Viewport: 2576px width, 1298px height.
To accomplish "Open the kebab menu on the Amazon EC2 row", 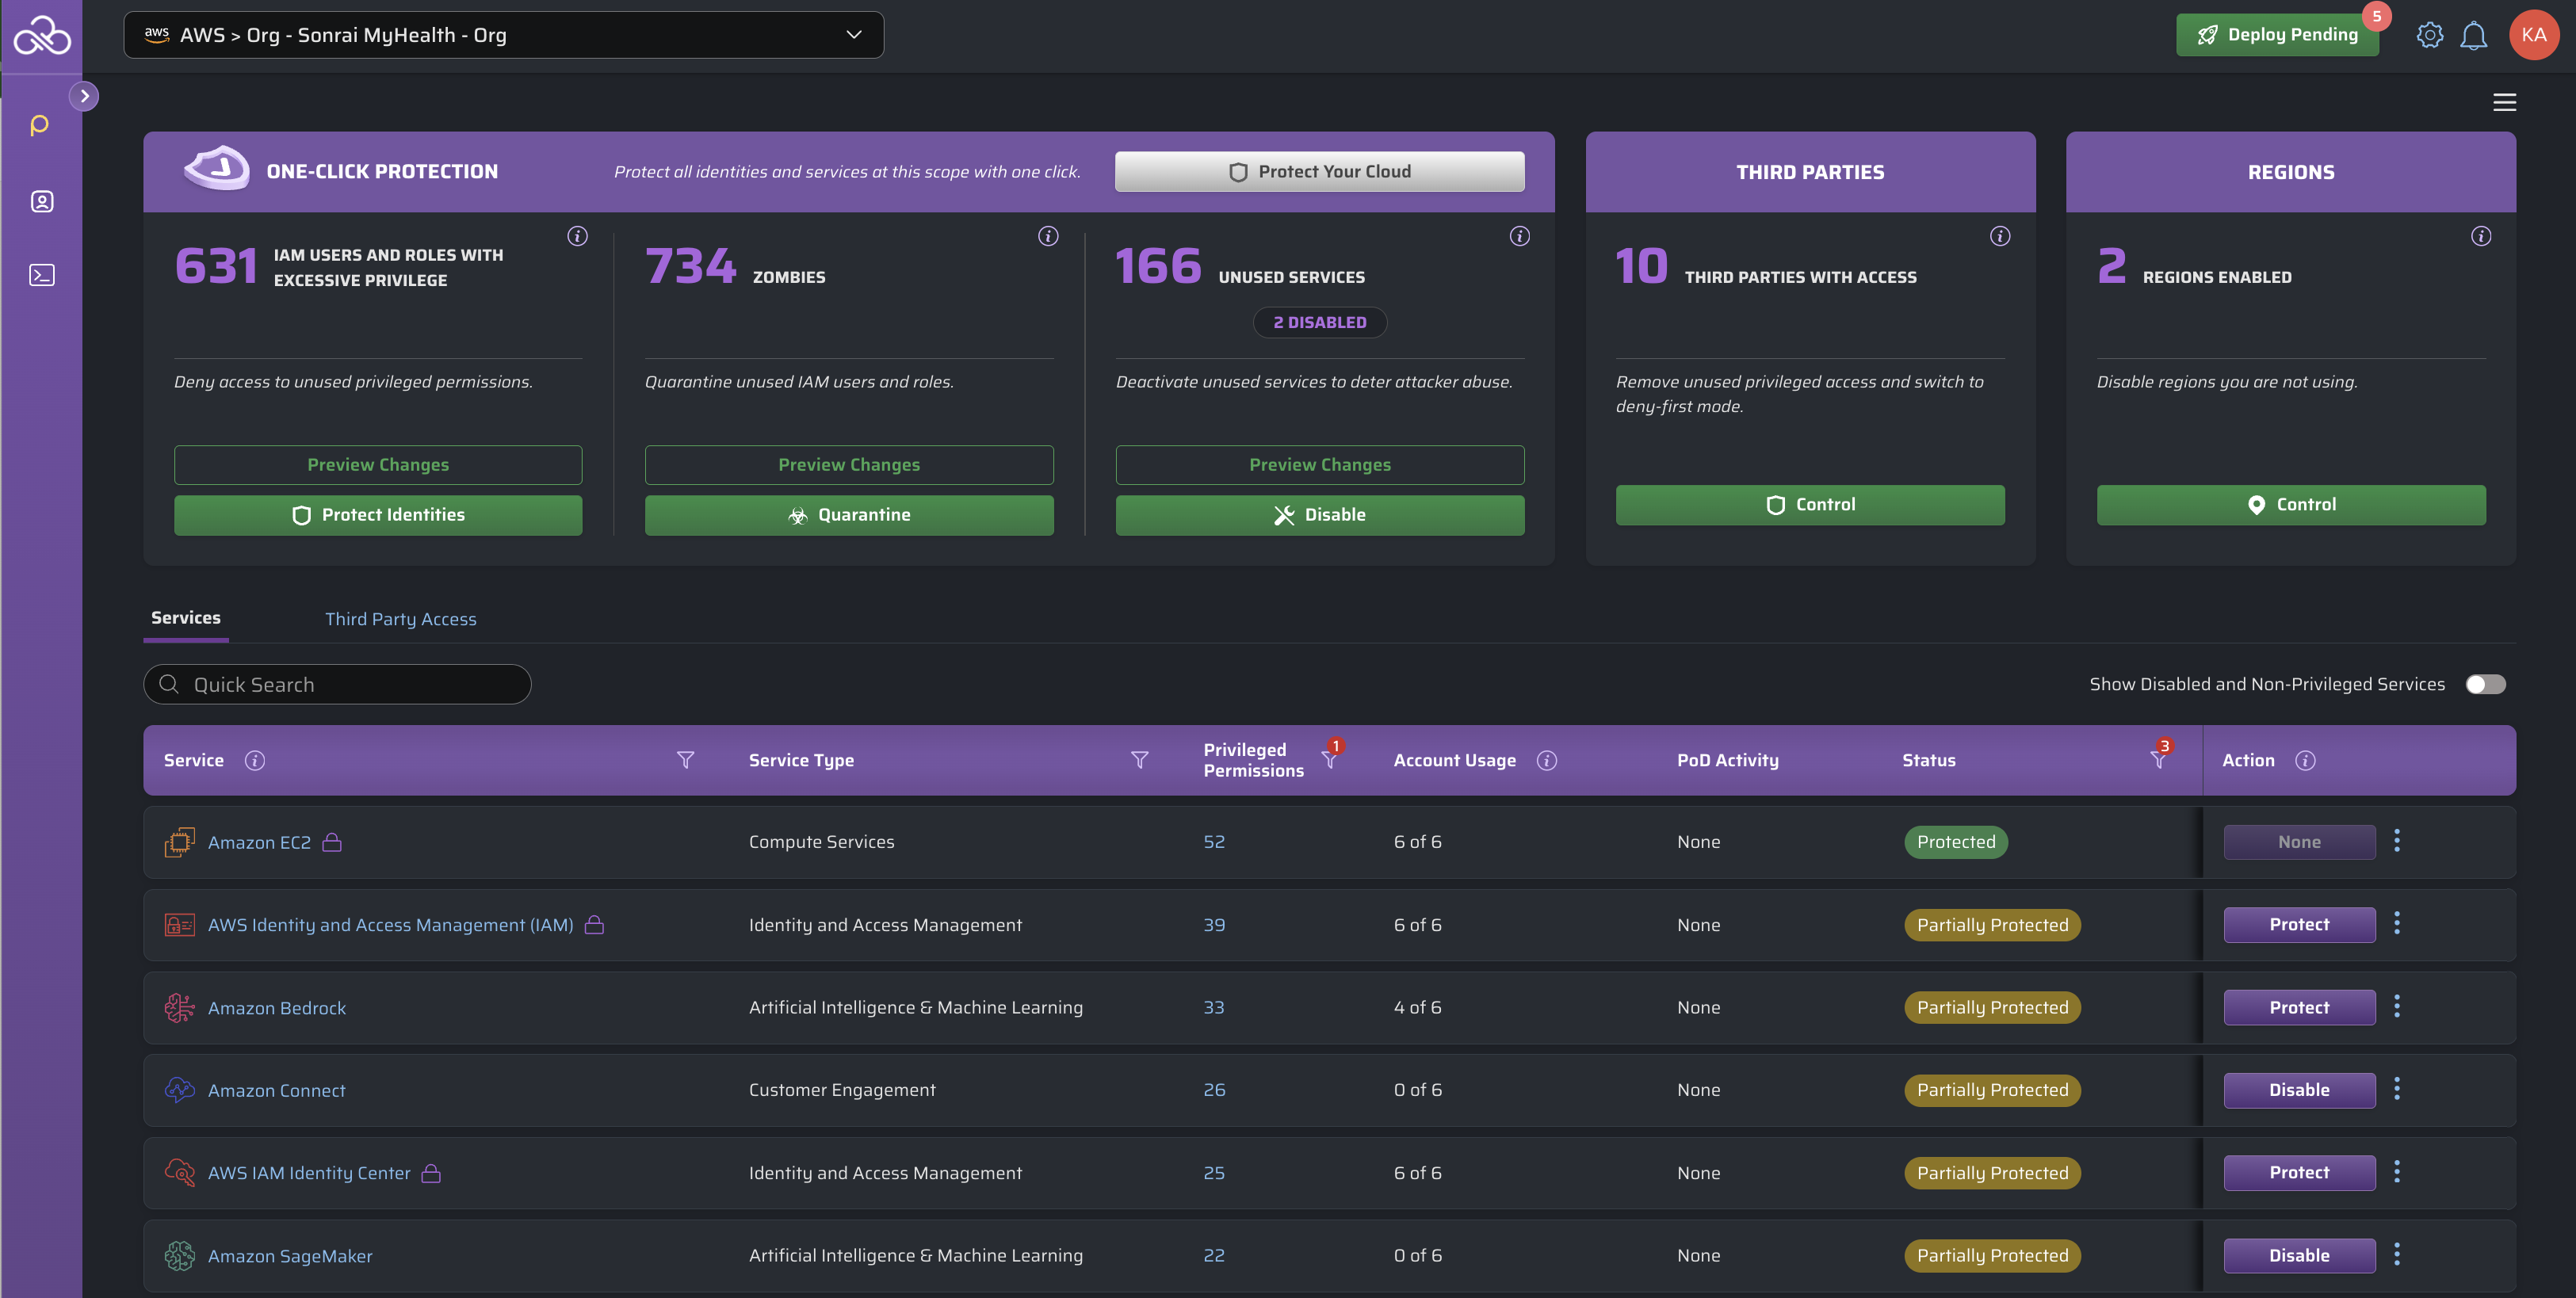I will [2397, 841].
